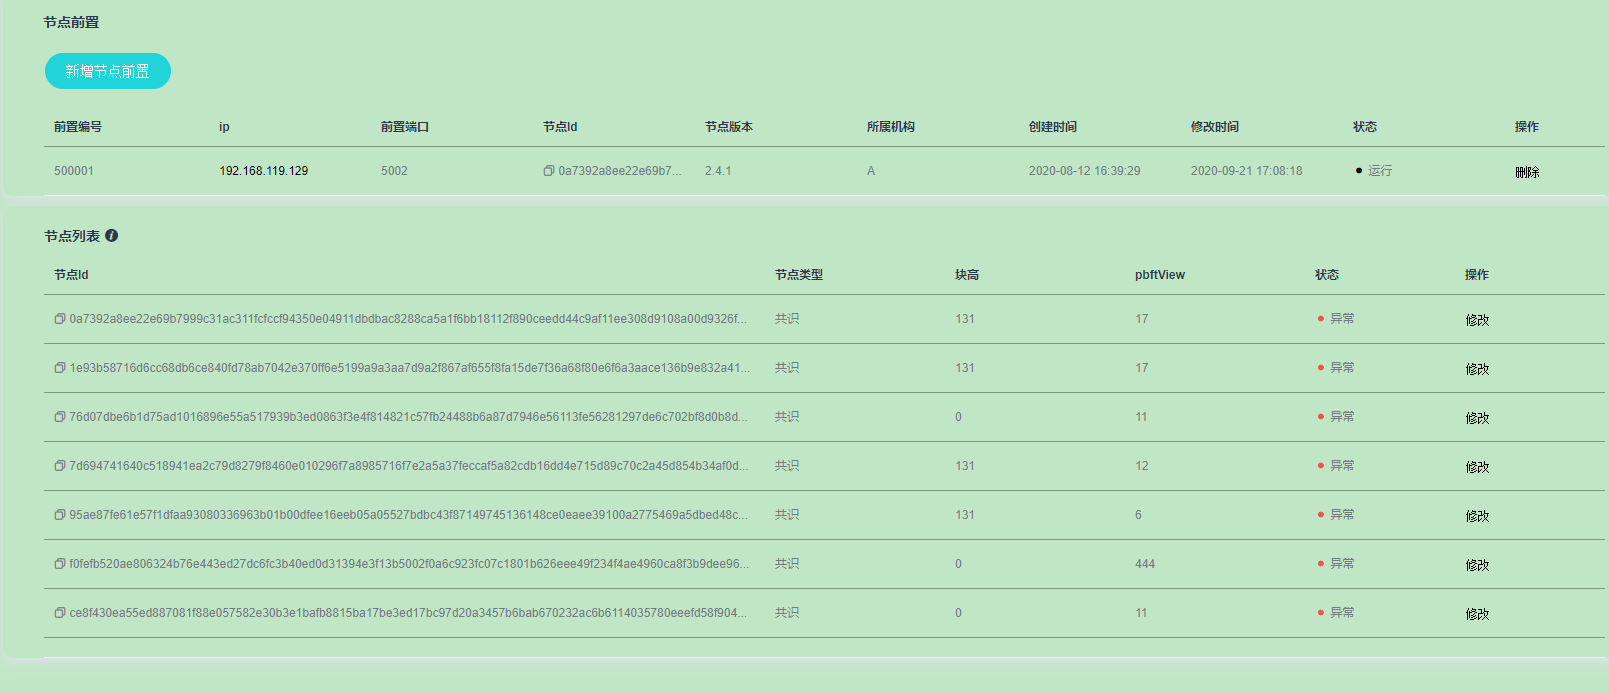Click the 节点前置 section title
1609x693 pixels.
(x=71, y=22)
